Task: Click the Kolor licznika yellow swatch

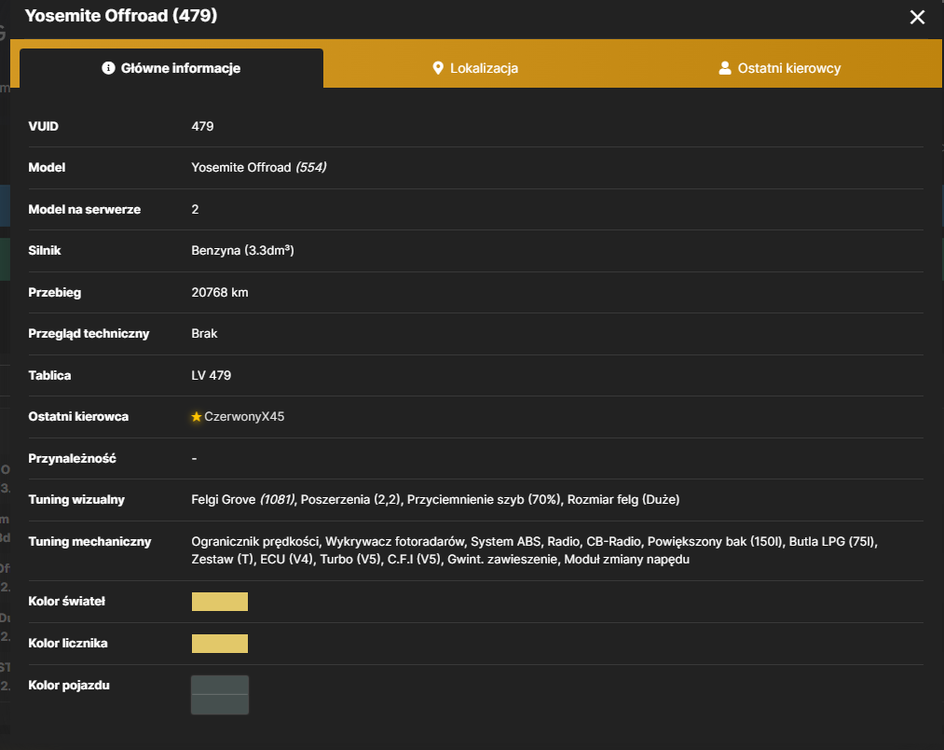Action: 220,643
